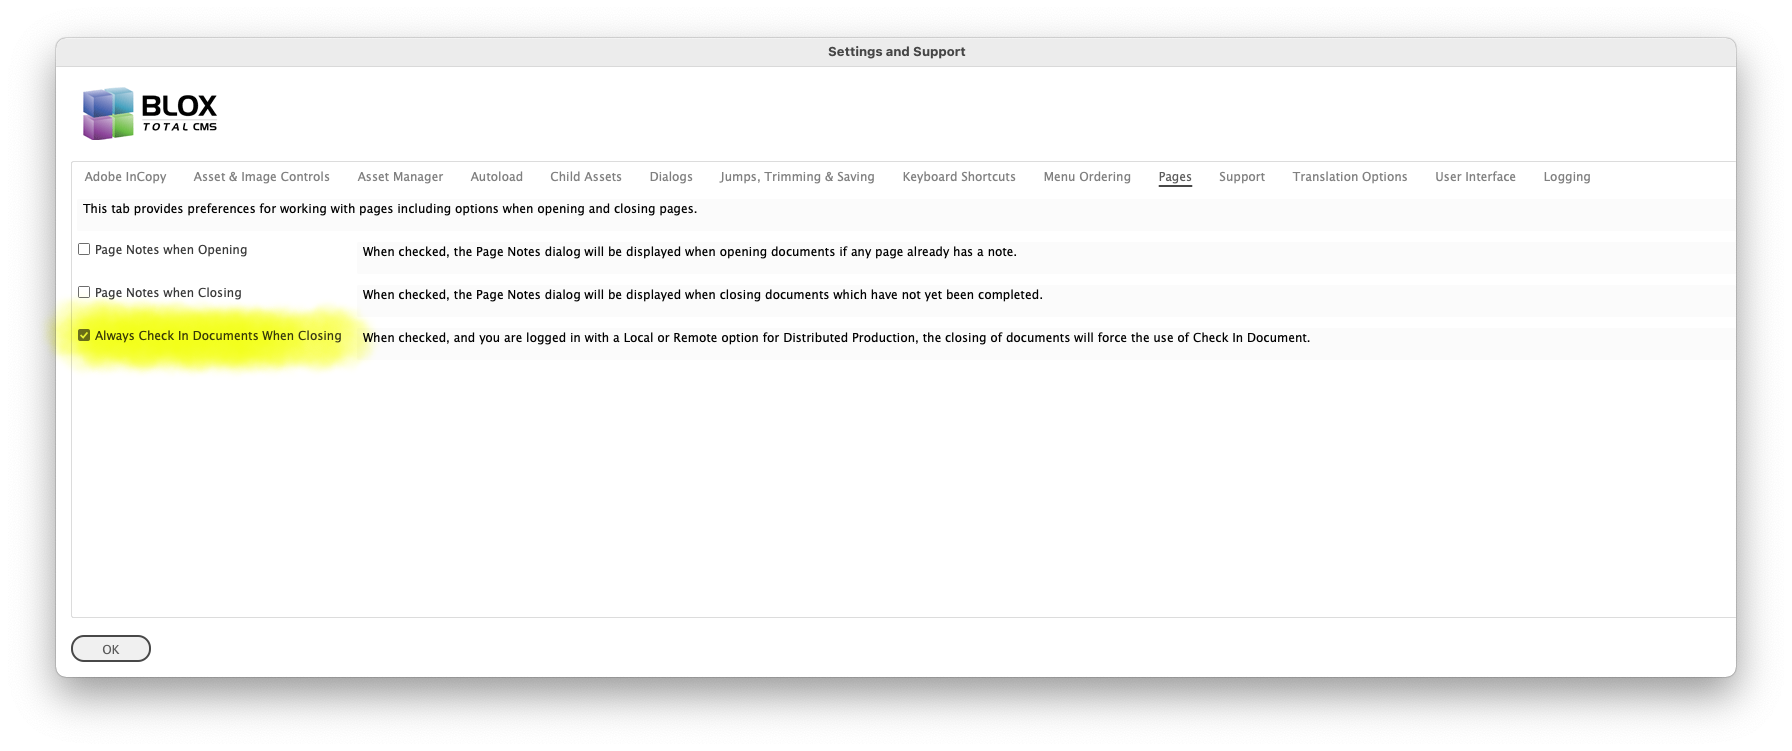Image resolution: width=1792 pixels, height=751 pixels.
Task: Click the OK button
Action: pos(111,649)
